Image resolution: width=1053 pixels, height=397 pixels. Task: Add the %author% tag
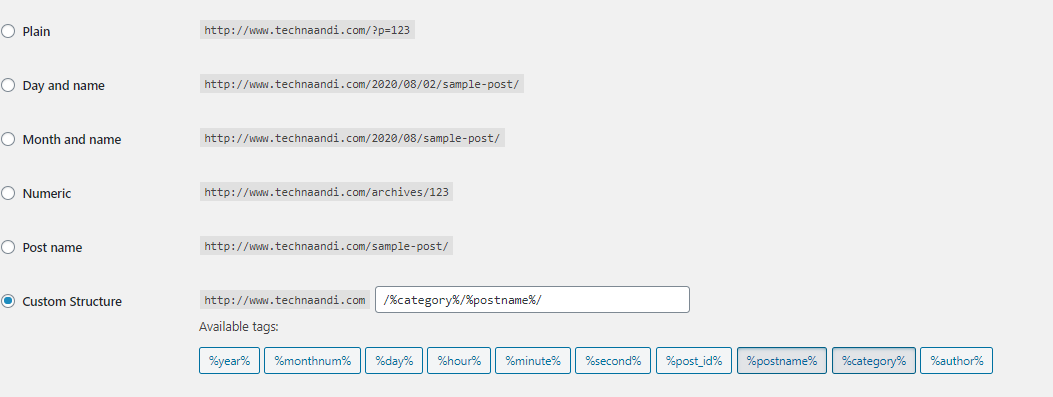tap(956, 361)
